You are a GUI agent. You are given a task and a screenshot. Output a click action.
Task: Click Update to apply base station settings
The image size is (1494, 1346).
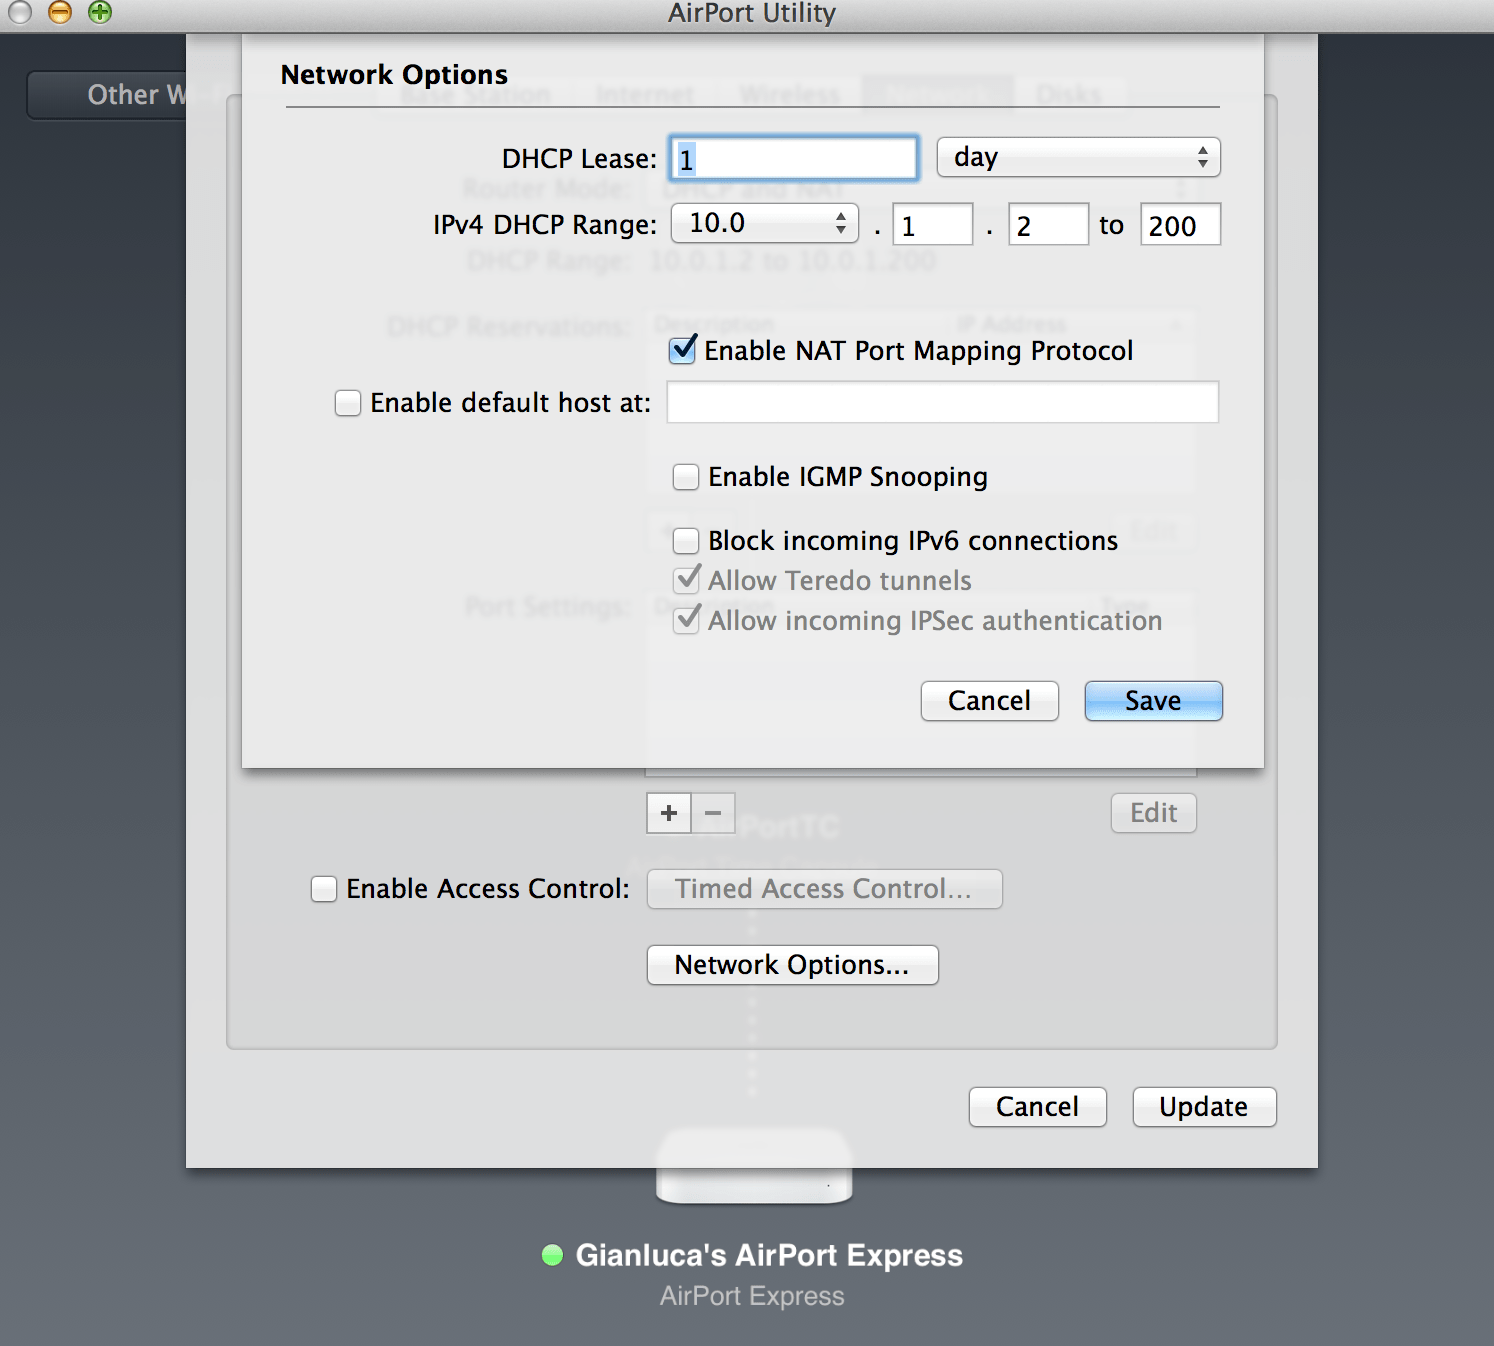(x=1203, y=1107)
